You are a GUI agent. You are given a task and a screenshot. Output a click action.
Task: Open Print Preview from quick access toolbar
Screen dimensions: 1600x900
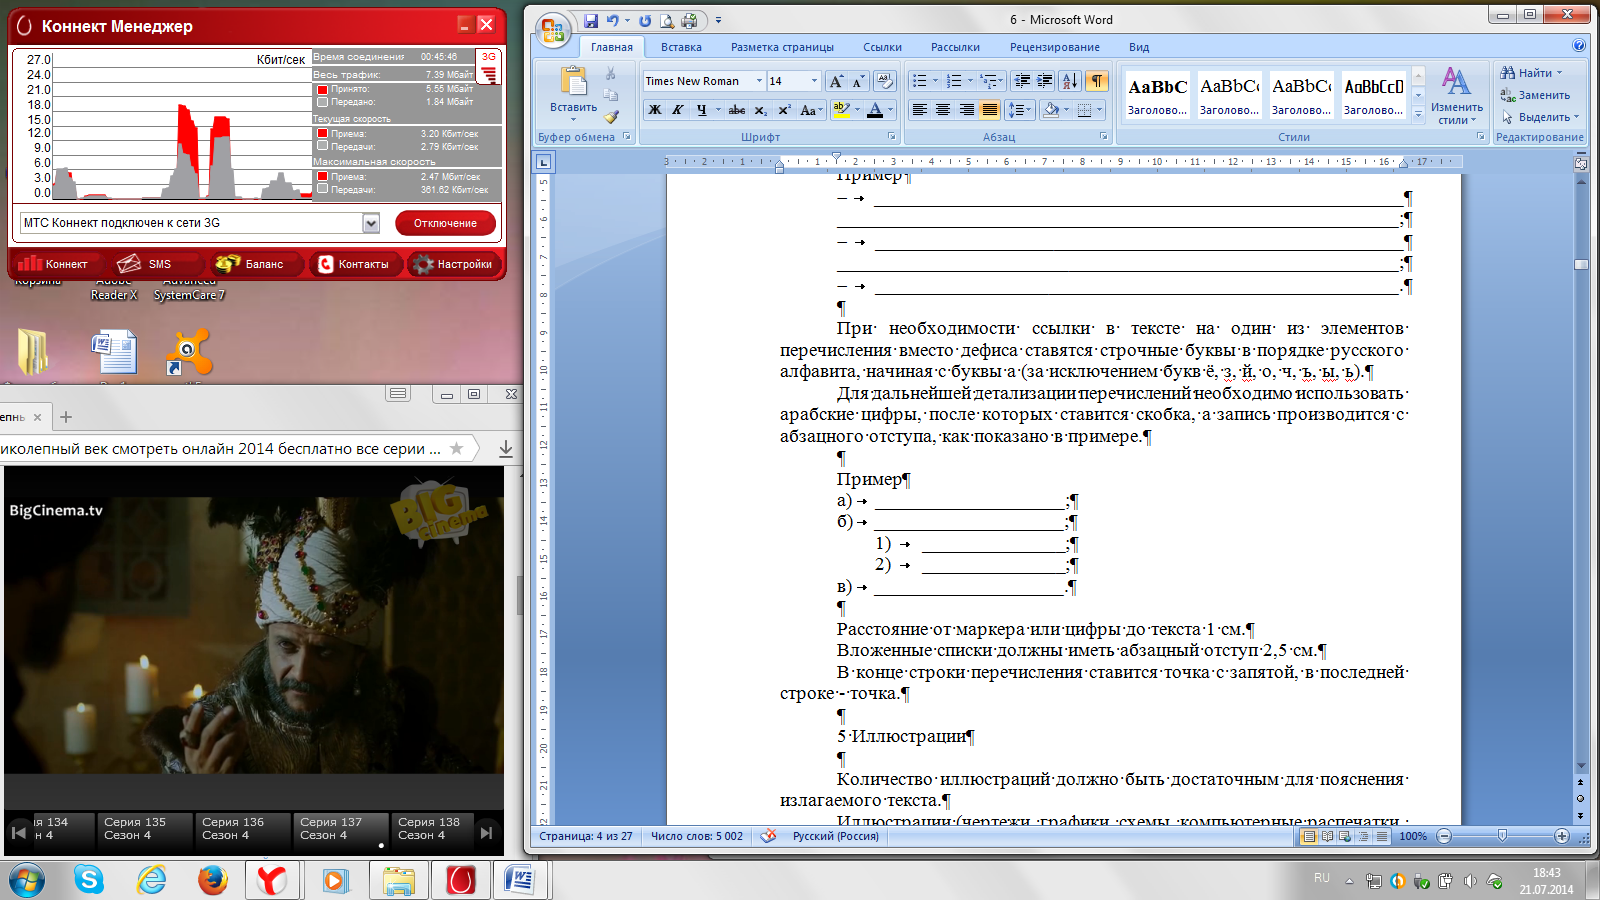(x=667, y=20)
